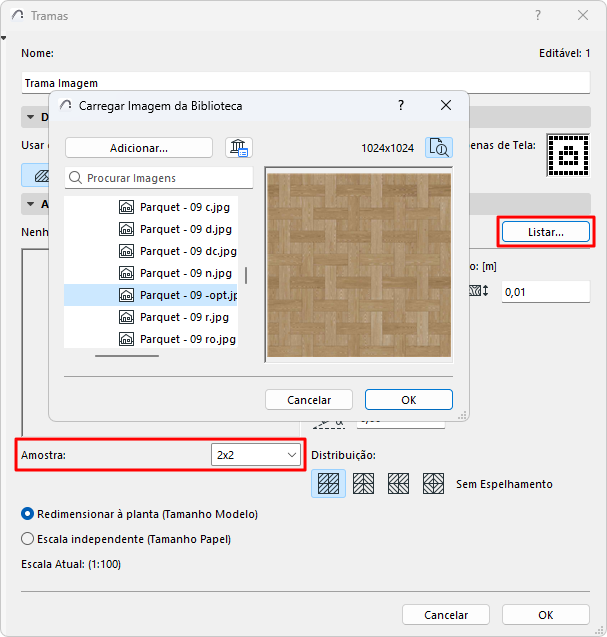Click the vertical size icon next to 0,01
The height and width of the screenshot is (637, 607).
coord(479,291)
